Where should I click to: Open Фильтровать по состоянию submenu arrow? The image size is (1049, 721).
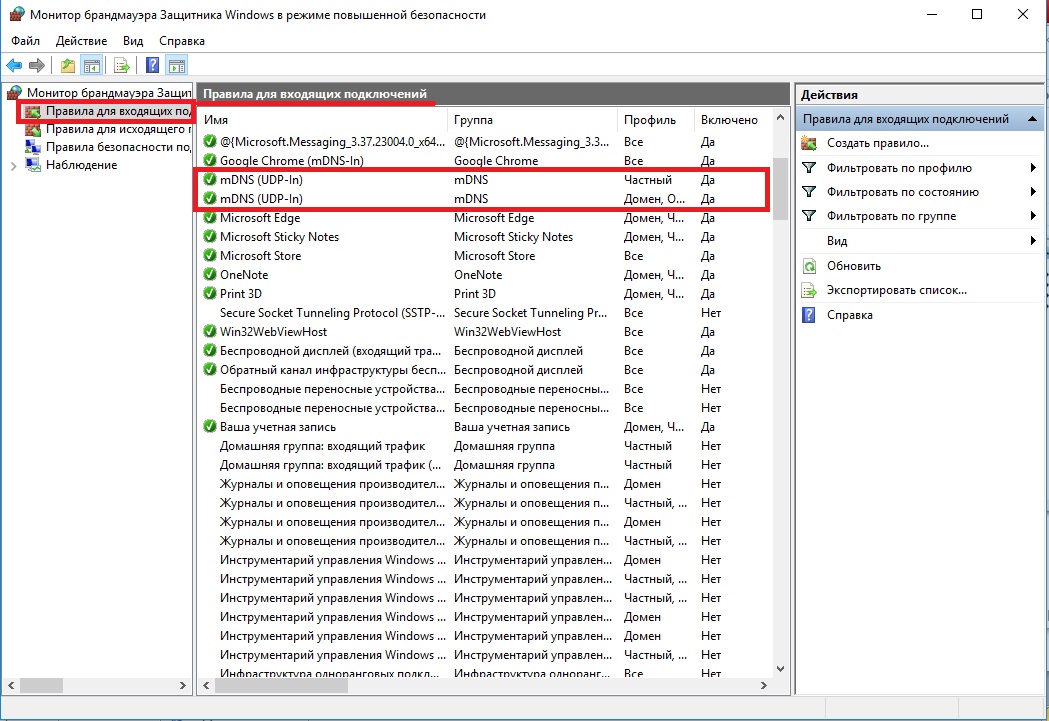(1033, 192)
